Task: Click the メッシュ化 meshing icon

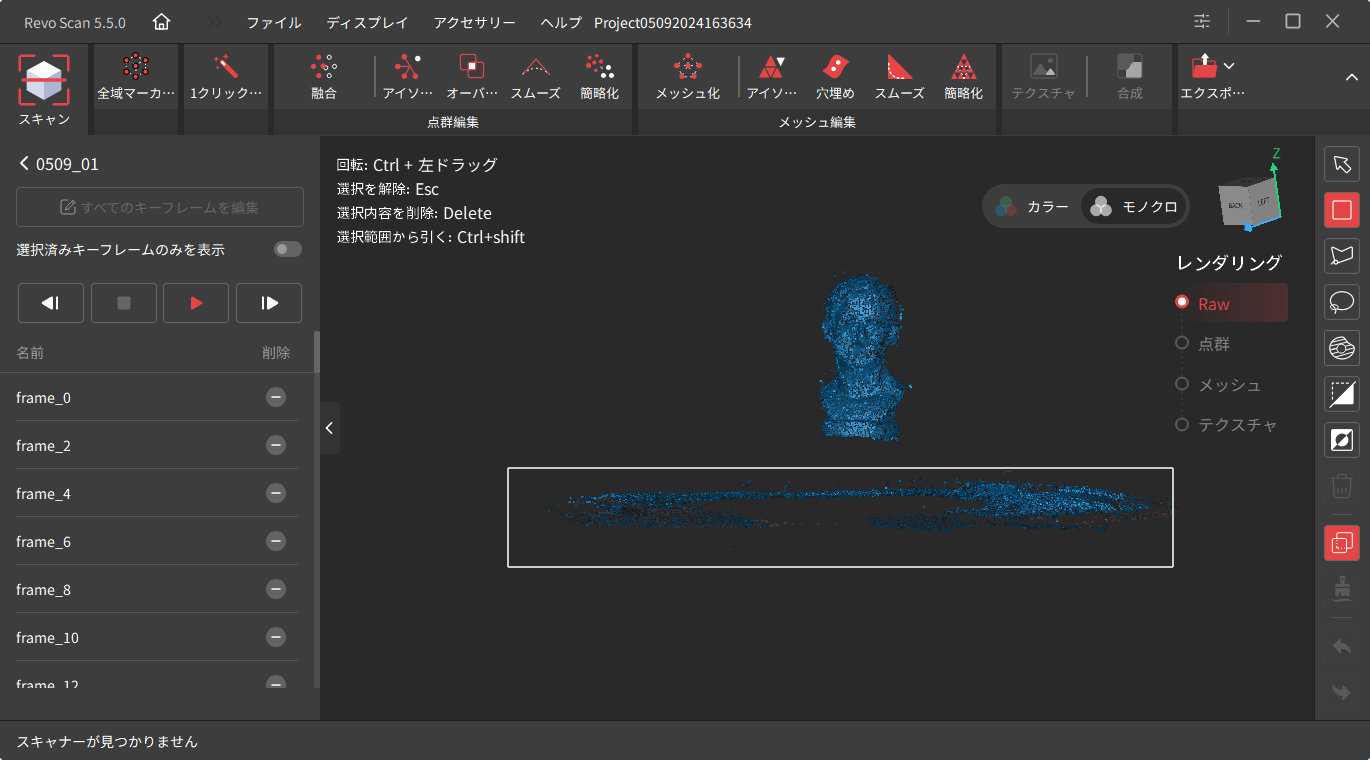Action: (x=687, y=68)
